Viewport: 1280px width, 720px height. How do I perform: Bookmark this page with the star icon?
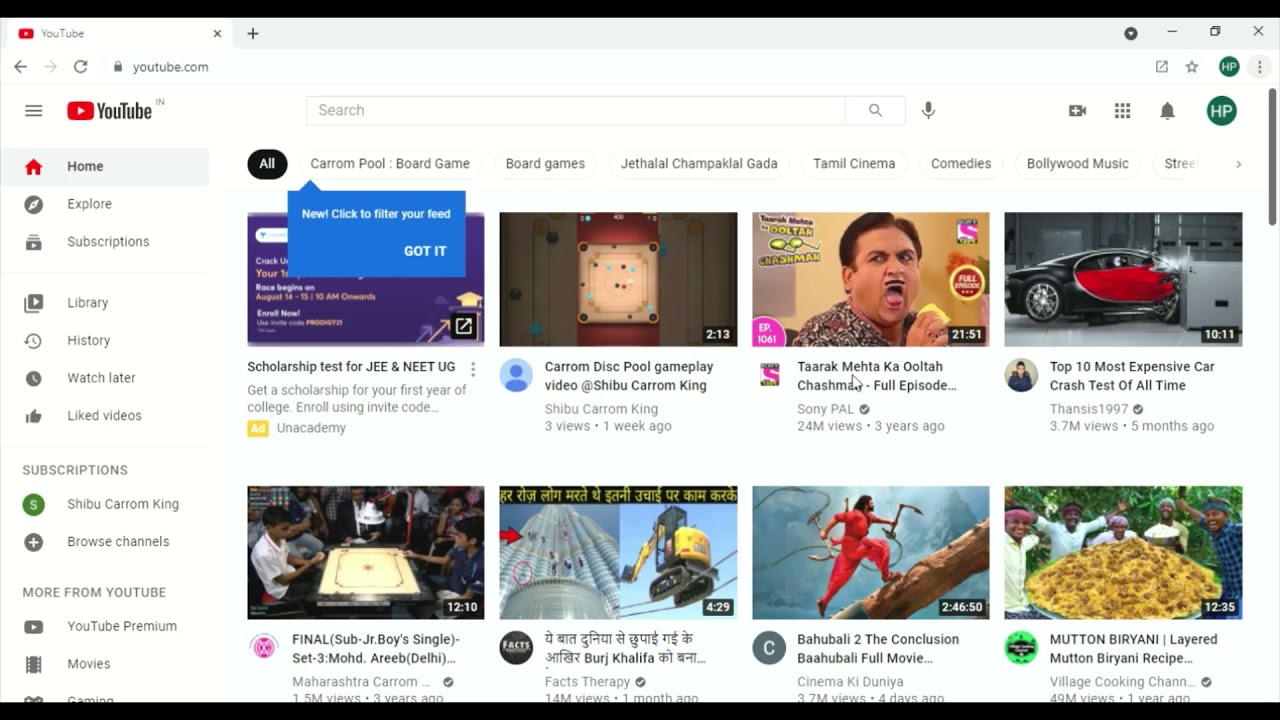[x=1192, y=67]
